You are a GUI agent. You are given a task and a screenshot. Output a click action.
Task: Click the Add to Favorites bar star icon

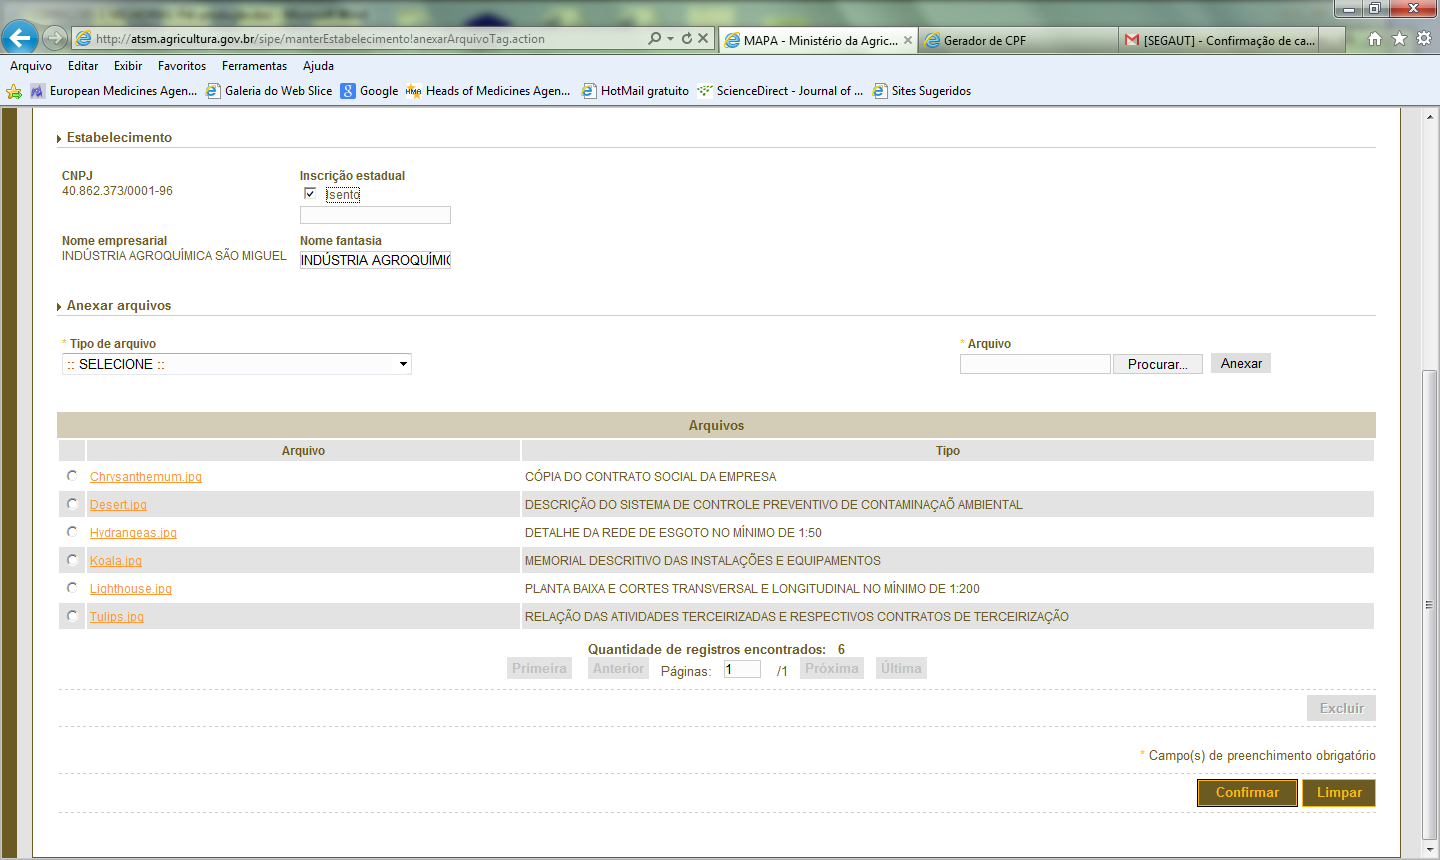click(14, 91)
